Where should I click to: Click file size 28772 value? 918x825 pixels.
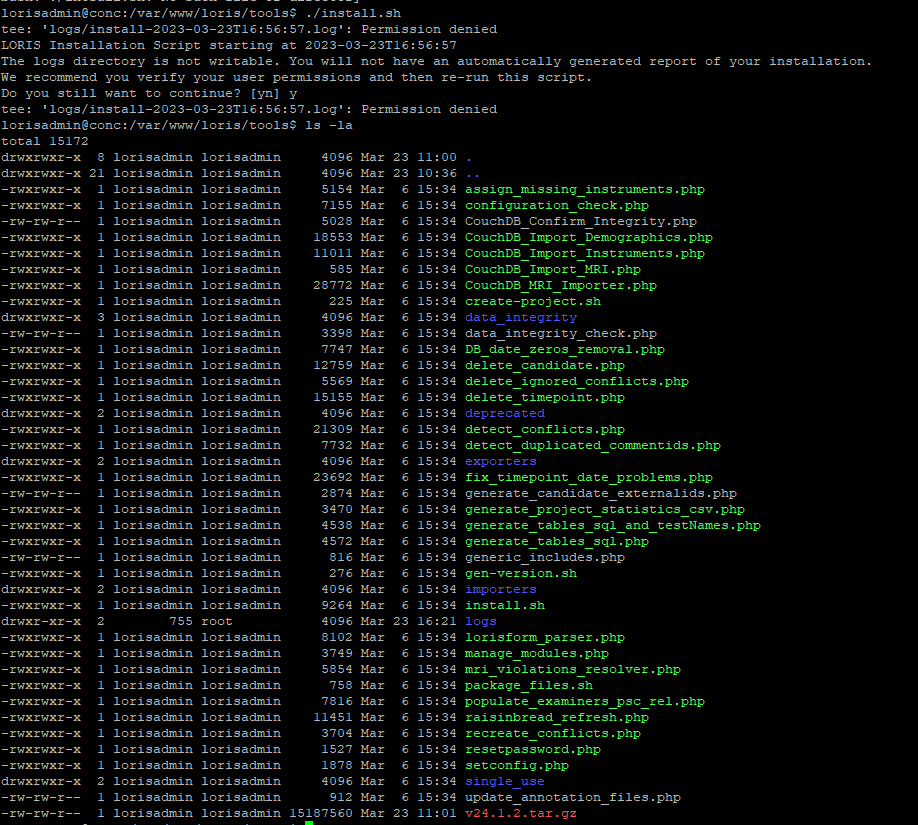(x=333, y=286)
